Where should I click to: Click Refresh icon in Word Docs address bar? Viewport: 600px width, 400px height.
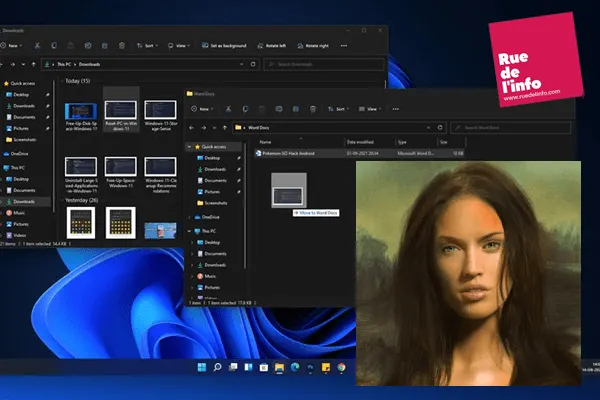440,127
